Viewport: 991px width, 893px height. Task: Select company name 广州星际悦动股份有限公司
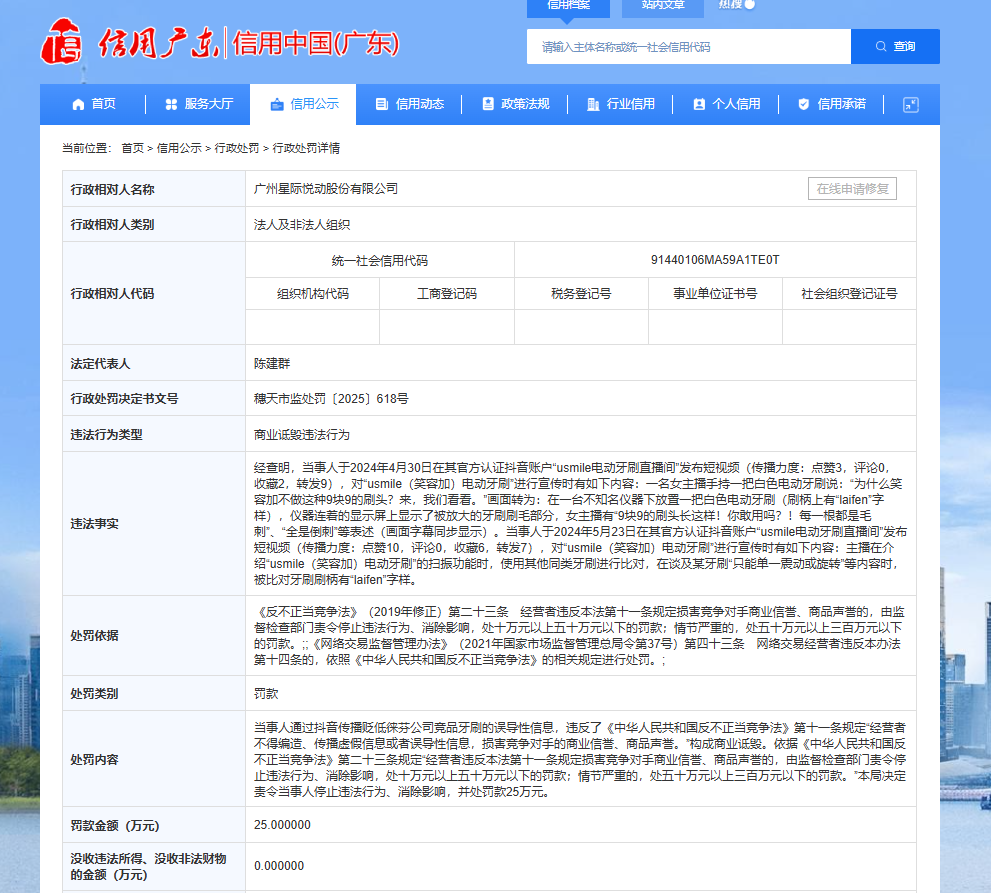pyautogui.click(x=326, y=189)
